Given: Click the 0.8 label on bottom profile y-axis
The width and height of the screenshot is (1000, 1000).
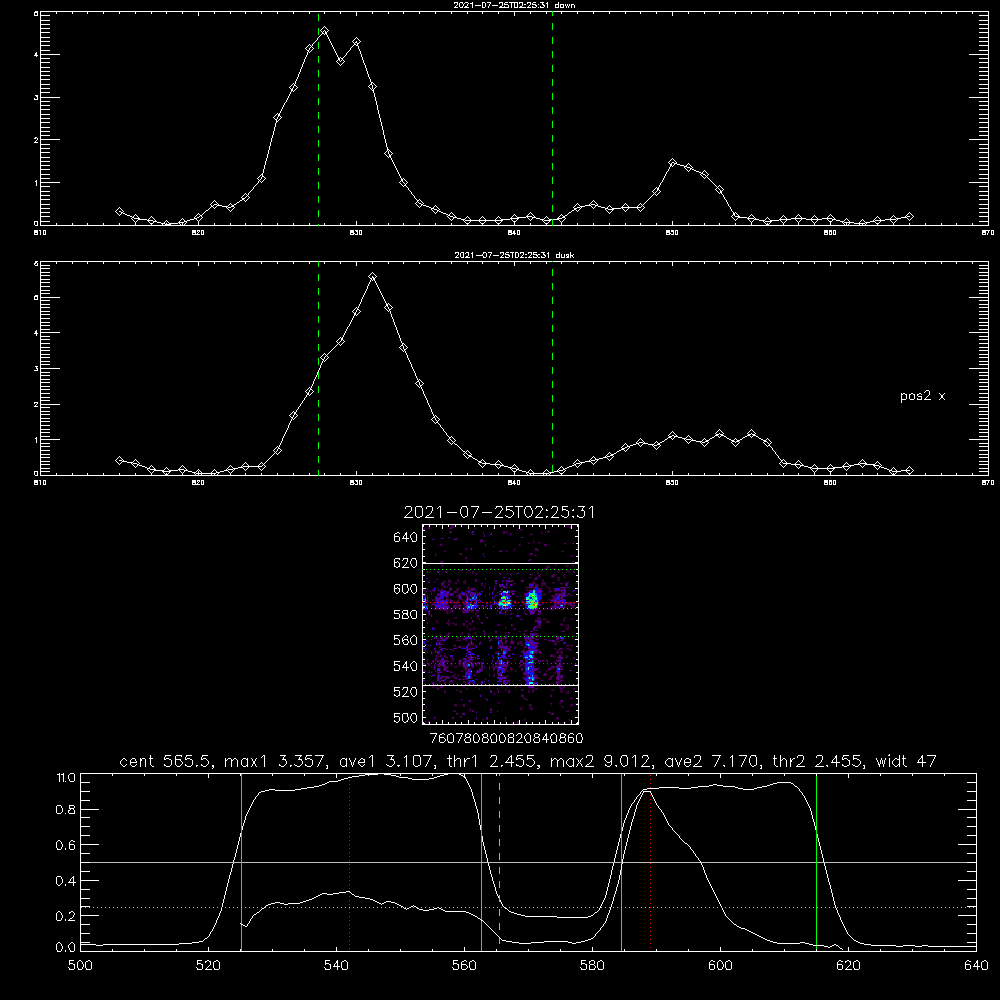Looking at the screenshot, I should coord(66,810).
